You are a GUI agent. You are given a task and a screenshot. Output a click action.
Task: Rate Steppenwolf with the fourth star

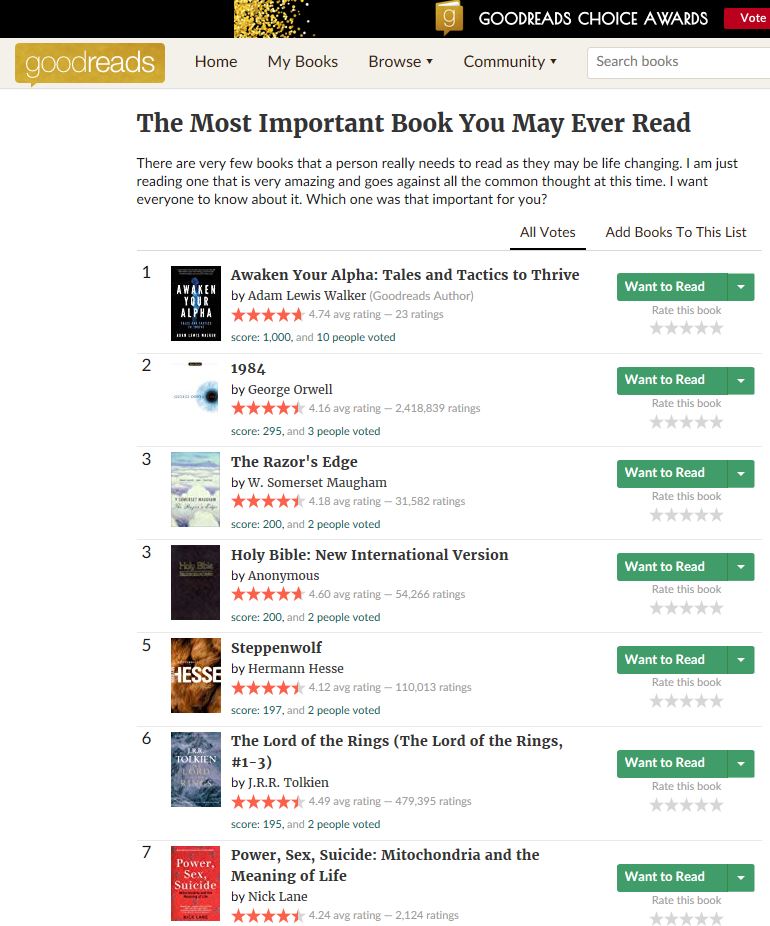coord(702,701)
